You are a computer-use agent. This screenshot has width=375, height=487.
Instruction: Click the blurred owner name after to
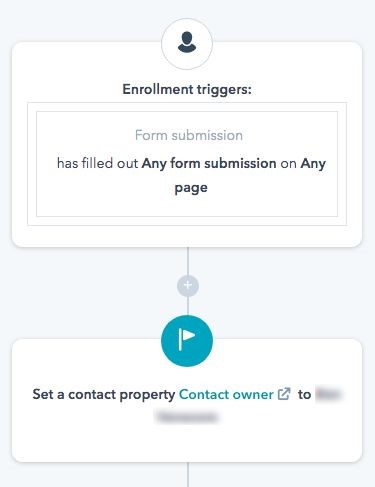[329, 394]
